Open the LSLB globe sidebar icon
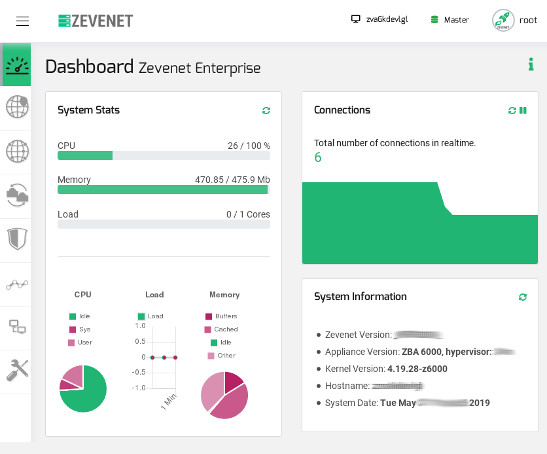The height and width of the screenshot is (454, 547). coord(17,107)
